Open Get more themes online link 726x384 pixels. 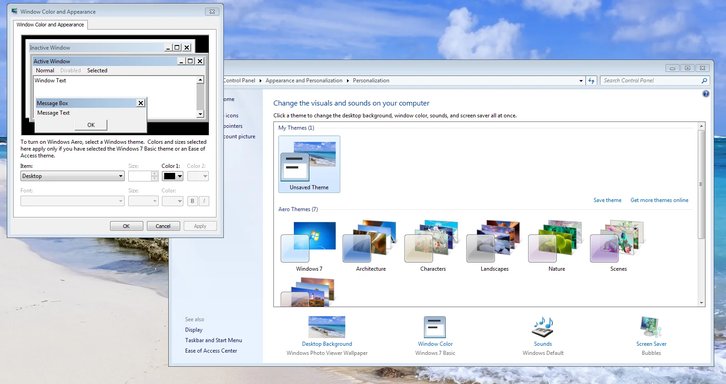pos(659,200)
